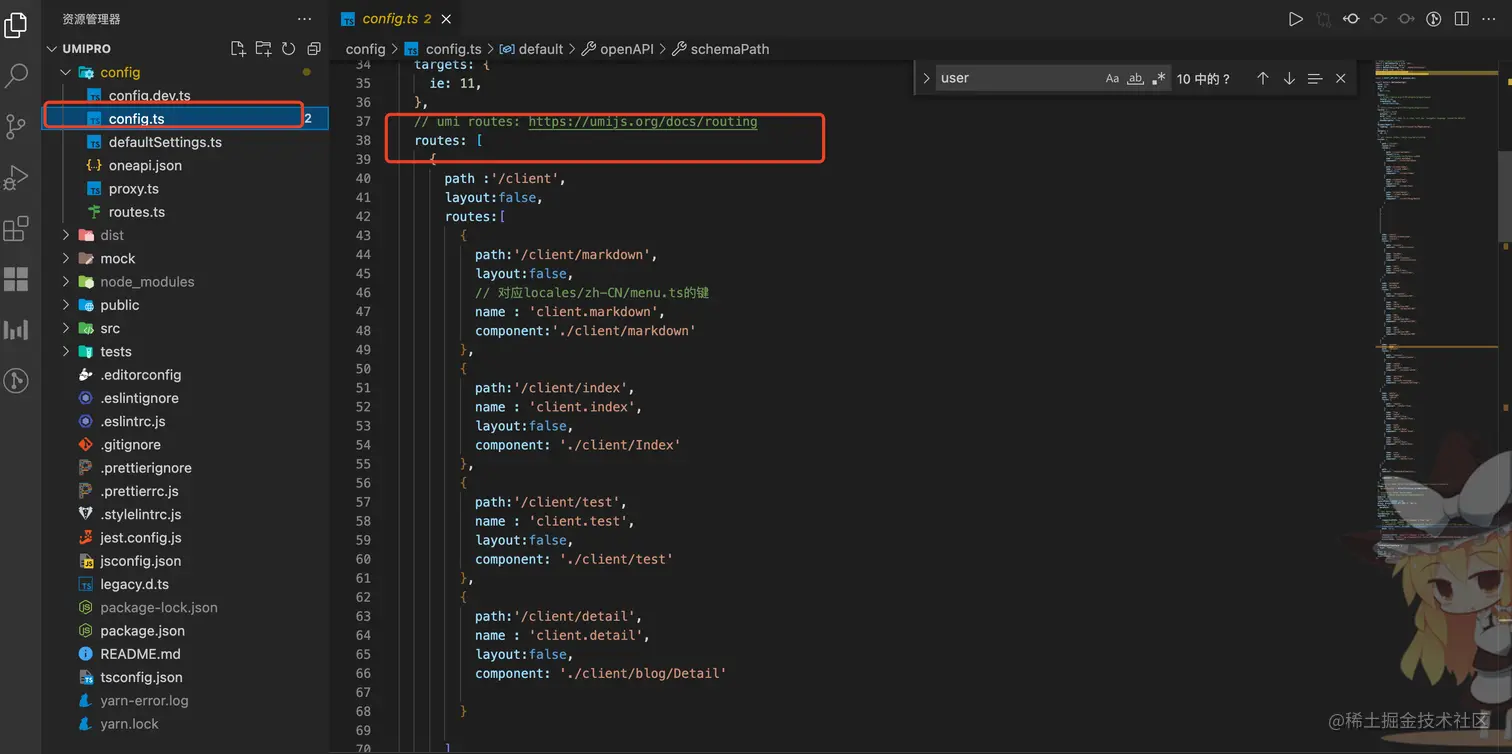This screenshot has width=1512, height=754.
Task: Toggle regular expression search option
Action: coord(1158,79)
